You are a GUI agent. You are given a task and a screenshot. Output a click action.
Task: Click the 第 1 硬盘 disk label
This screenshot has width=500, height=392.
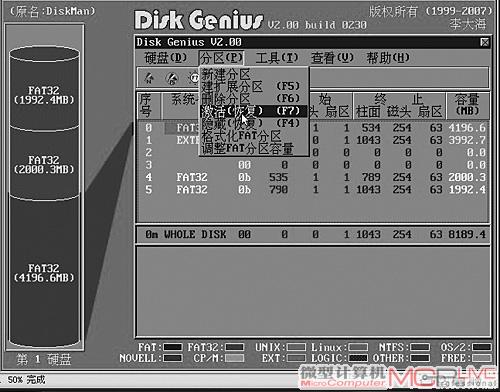(44, 359)
